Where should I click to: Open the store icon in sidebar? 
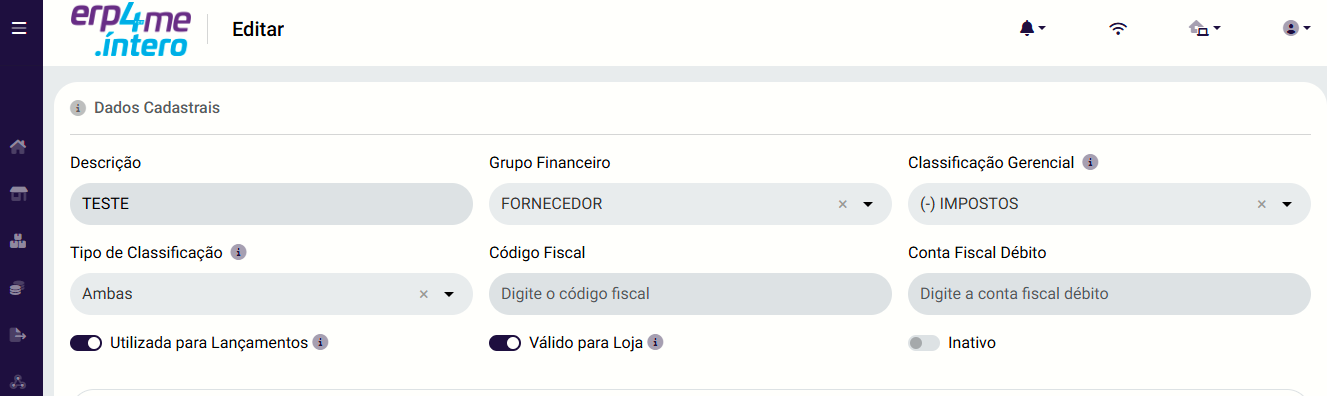(x=17, y=194)
